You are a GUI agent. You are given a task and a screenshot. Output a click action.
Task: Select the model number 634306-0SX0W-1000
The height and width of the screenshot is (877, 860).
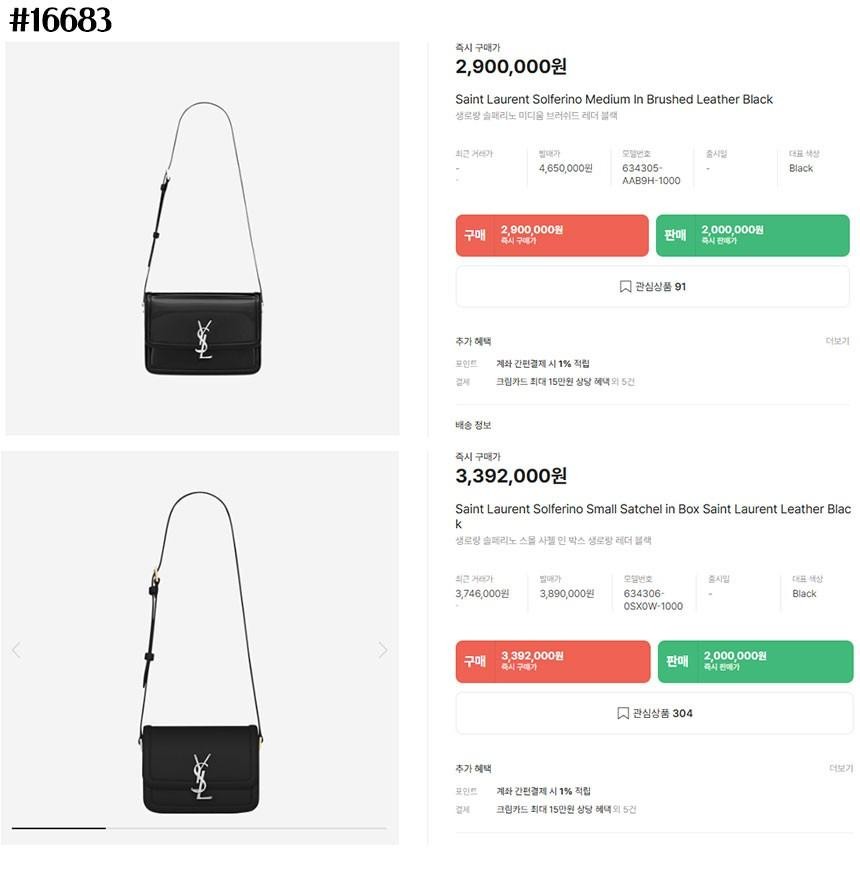click(x=653, y=600)
